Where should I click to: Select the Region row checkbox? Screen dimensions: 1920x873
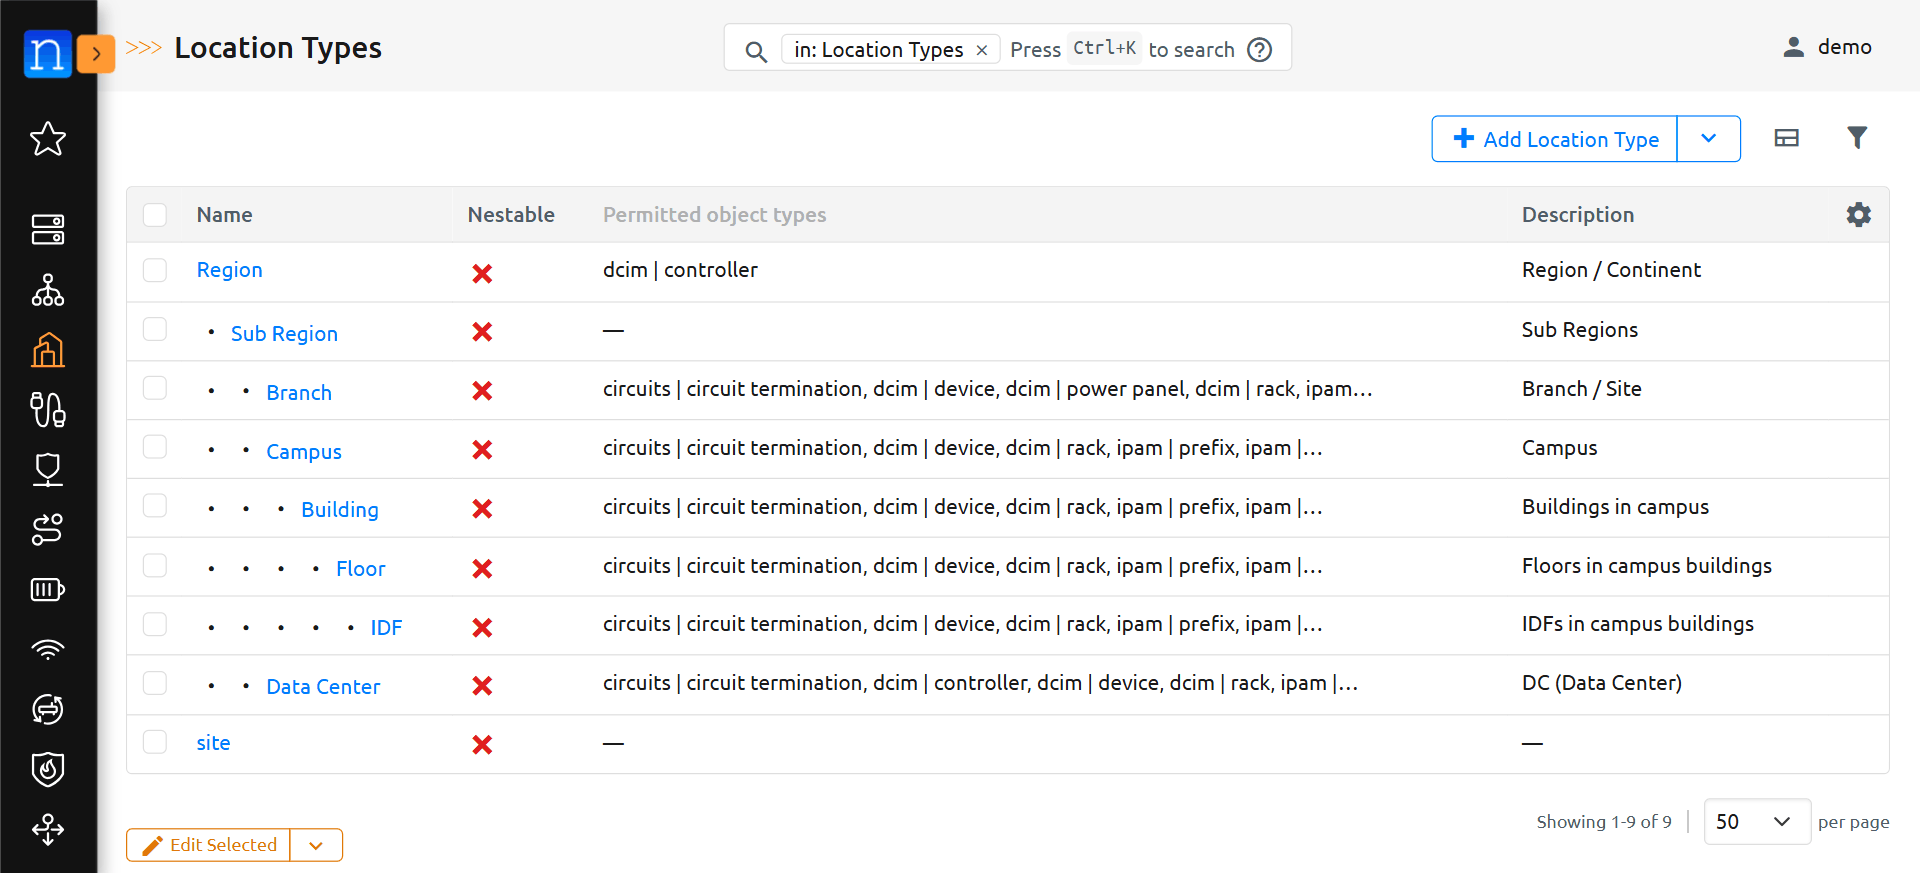155,270
